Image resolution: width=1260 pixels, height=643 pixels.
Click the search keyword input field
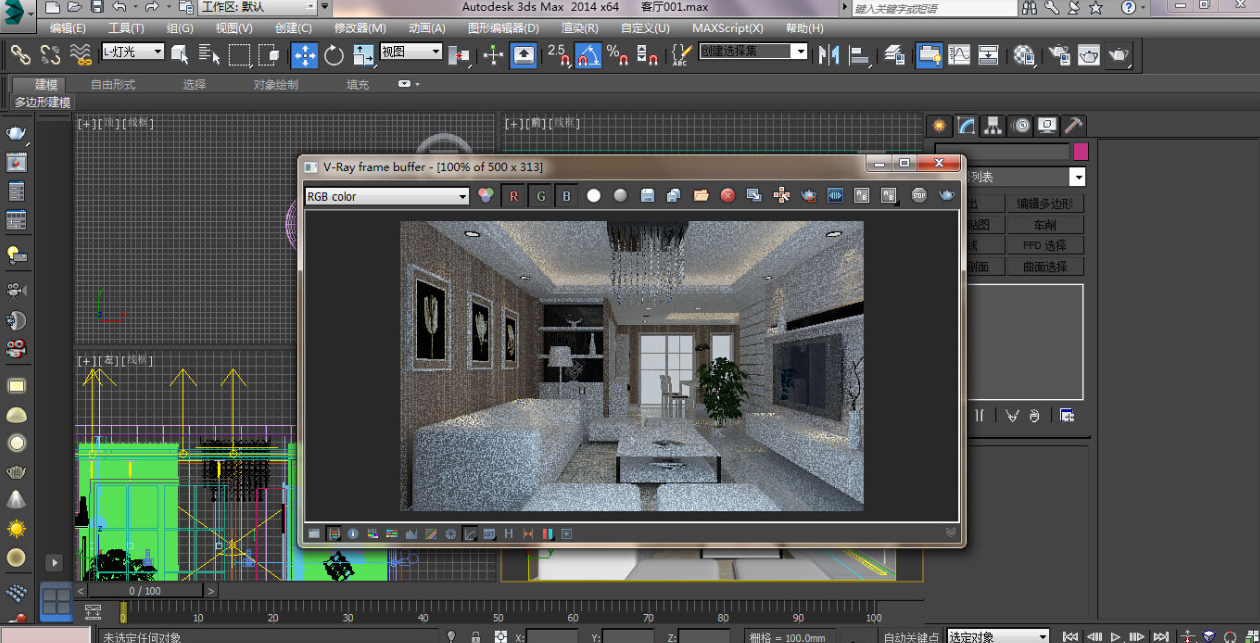934,8
